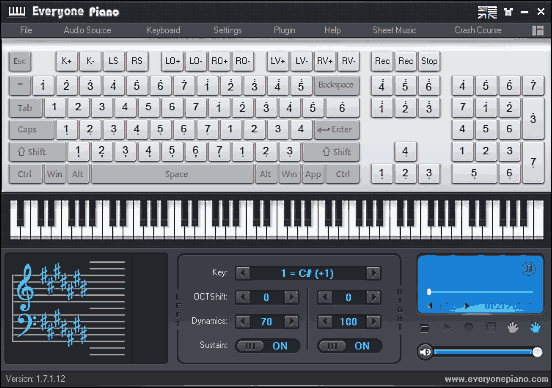Click the music note icon in player panel
Screen dimensions: 552x388
coord(528,269)
